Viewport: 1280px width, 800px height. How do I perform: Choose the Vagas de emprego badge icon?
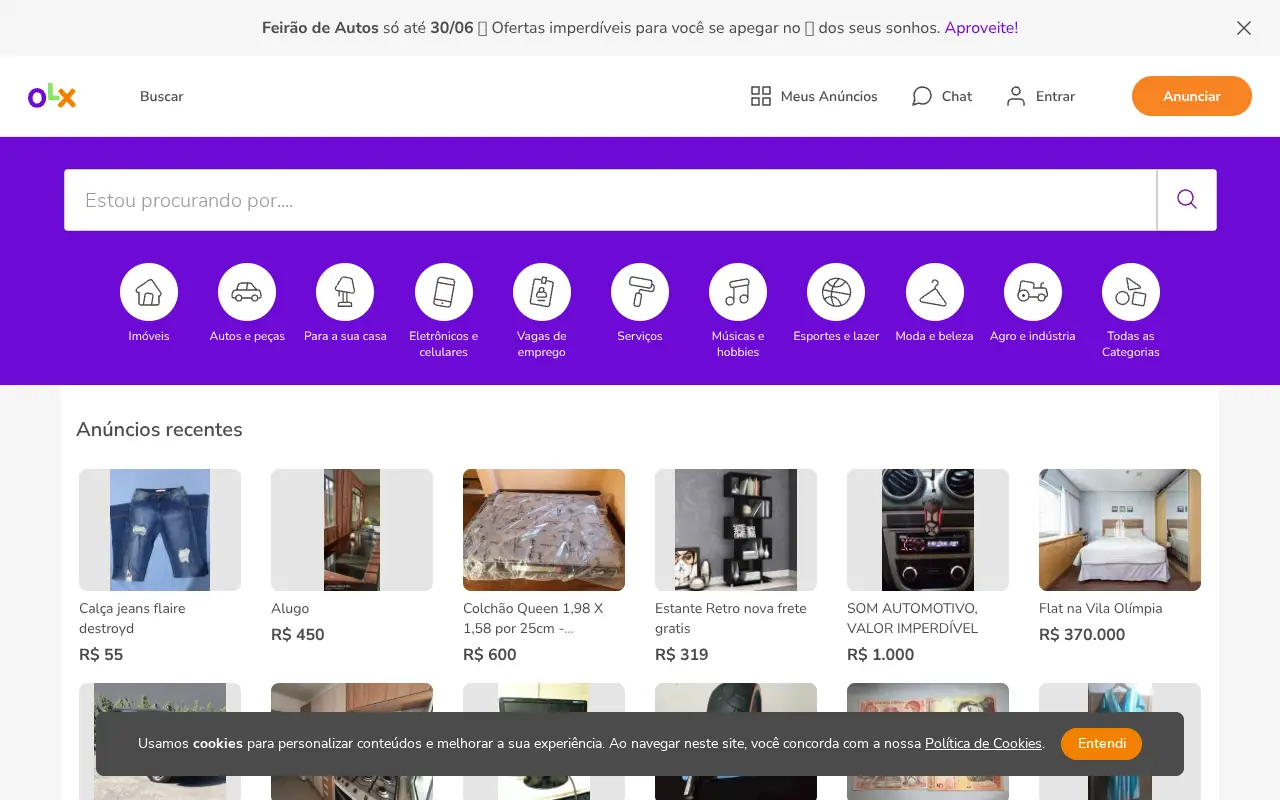542,292
